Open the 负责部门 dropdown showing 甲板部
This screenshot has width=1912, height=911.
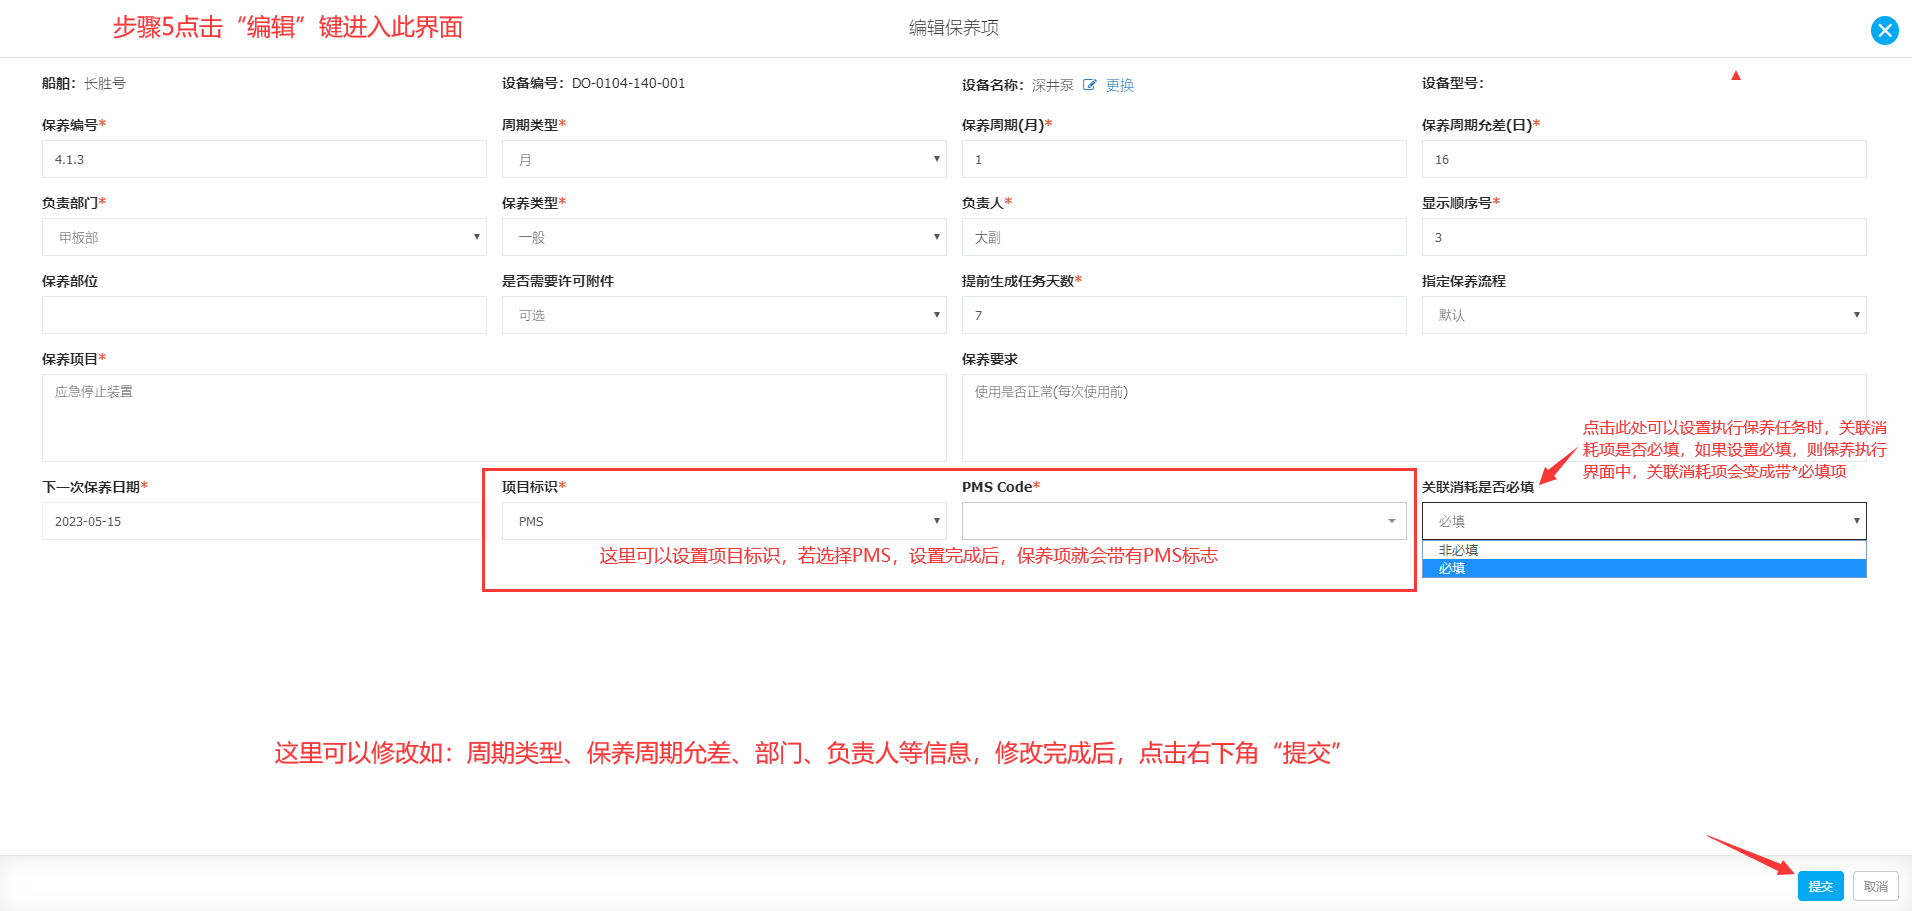pos(264,237)
